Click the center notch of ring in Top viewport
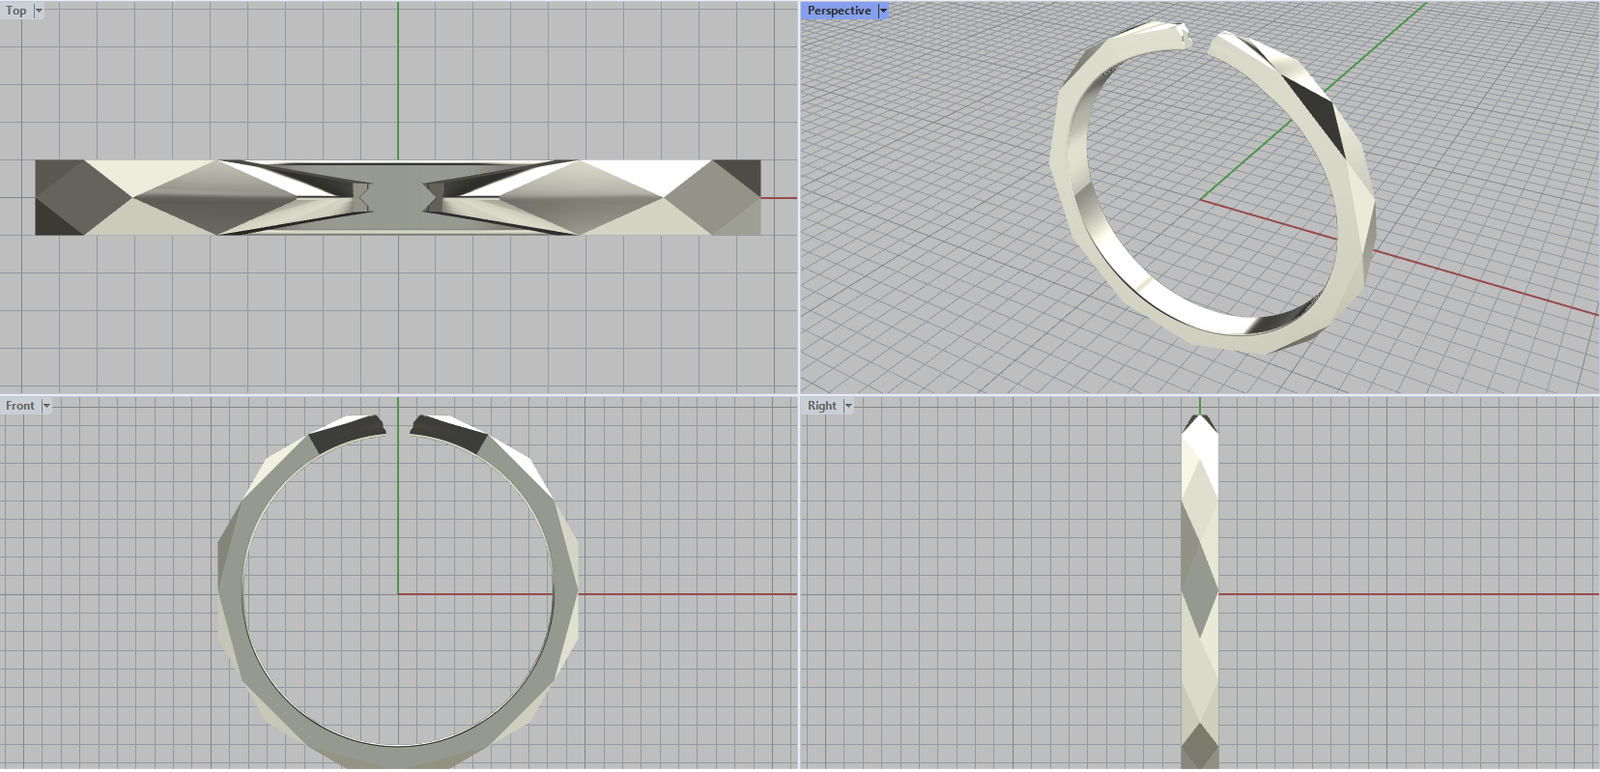 point(398,197)
